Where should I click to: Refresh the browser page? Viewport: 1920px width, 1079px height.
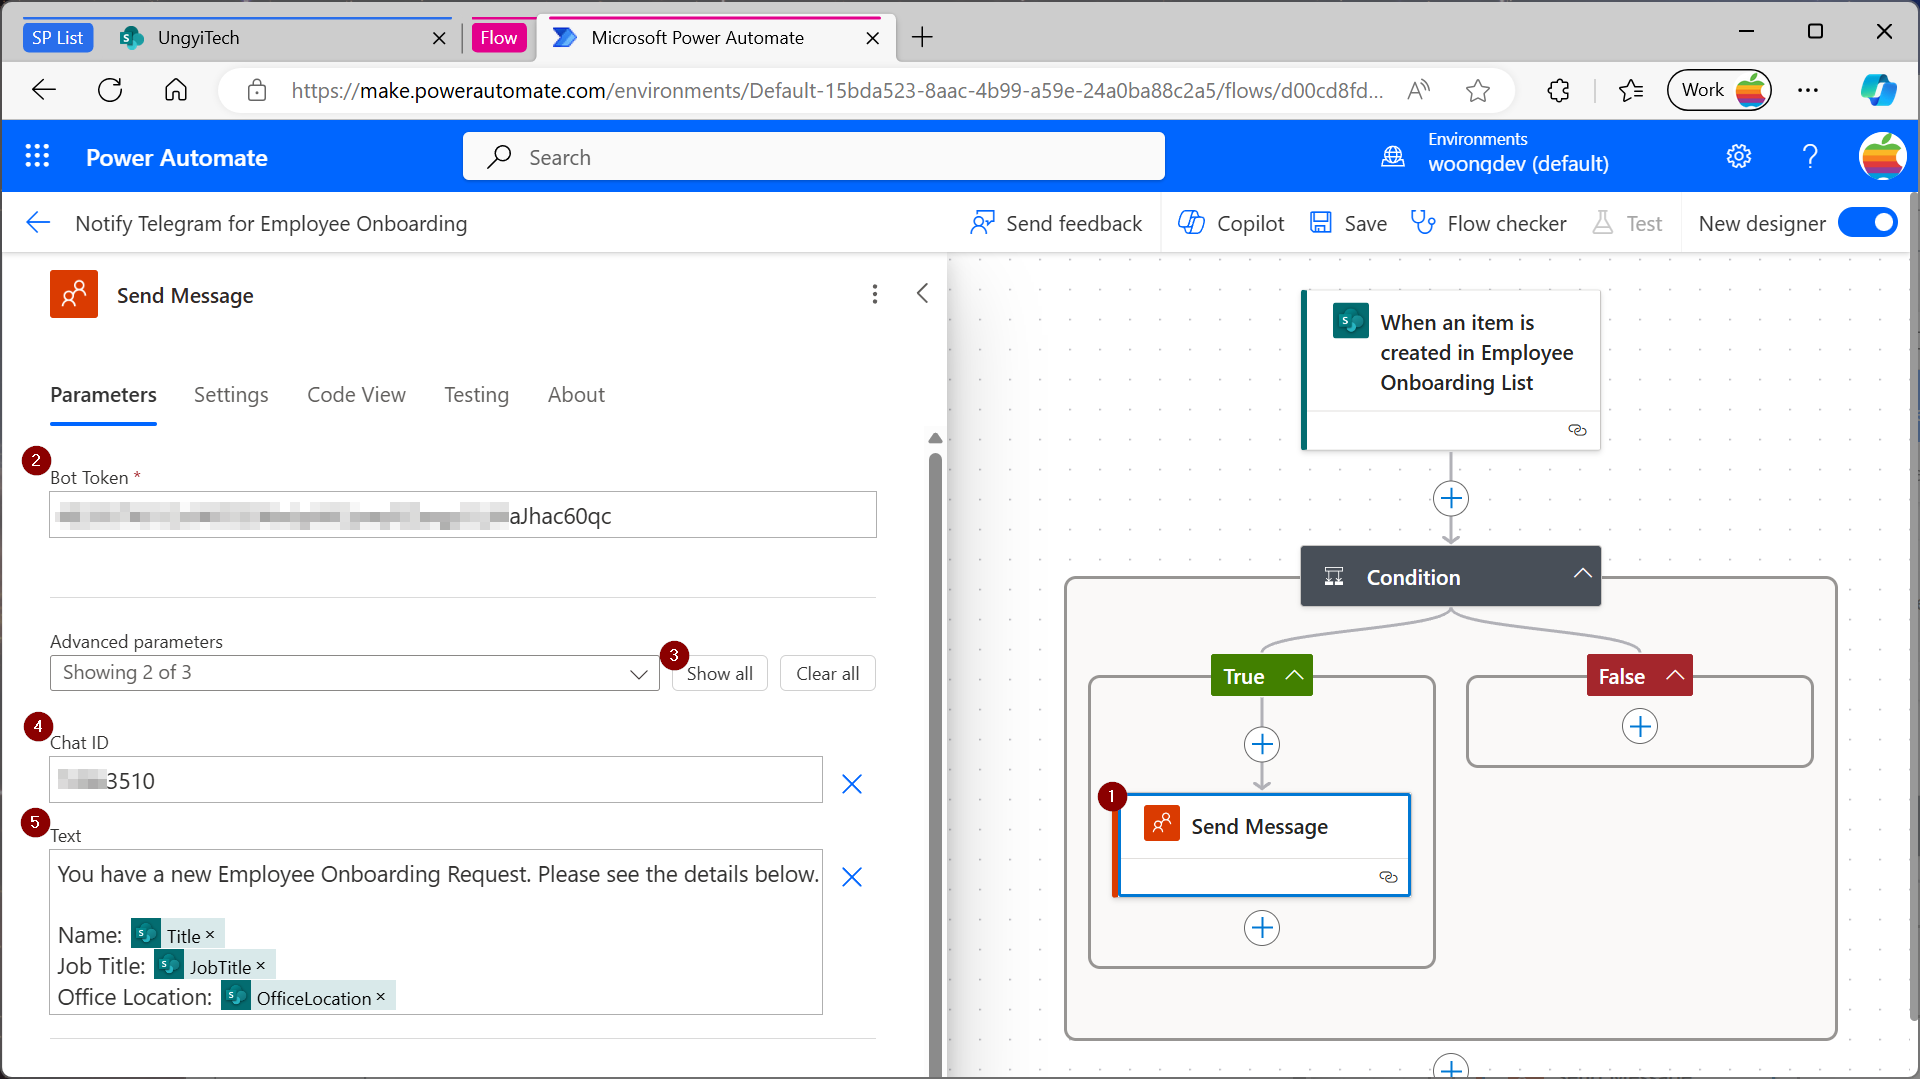[110, 90]
